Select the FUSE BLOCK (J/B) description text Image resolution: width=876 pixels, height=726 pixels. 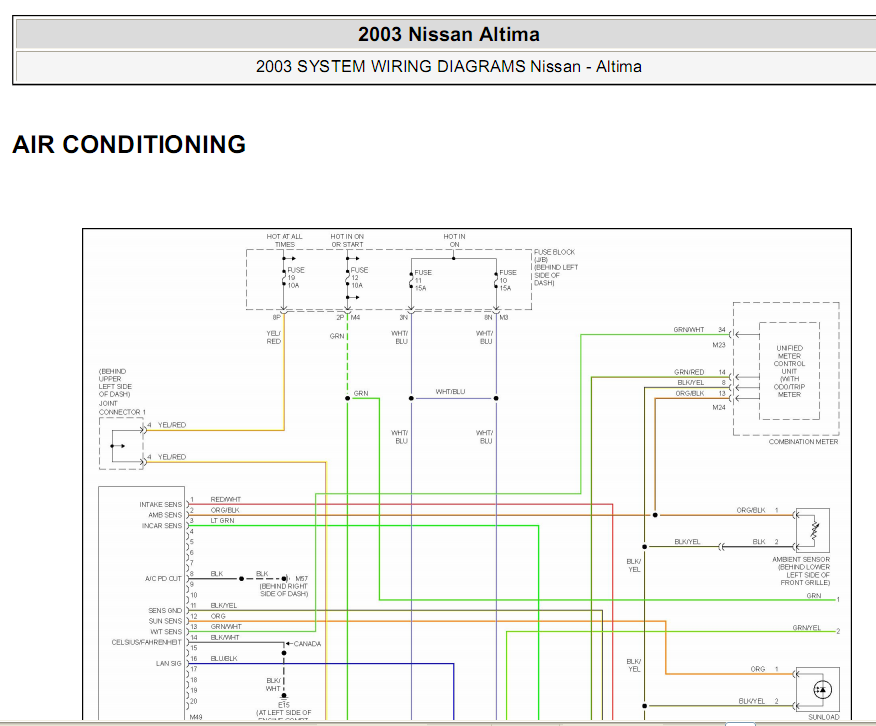(x=556, y=268)
